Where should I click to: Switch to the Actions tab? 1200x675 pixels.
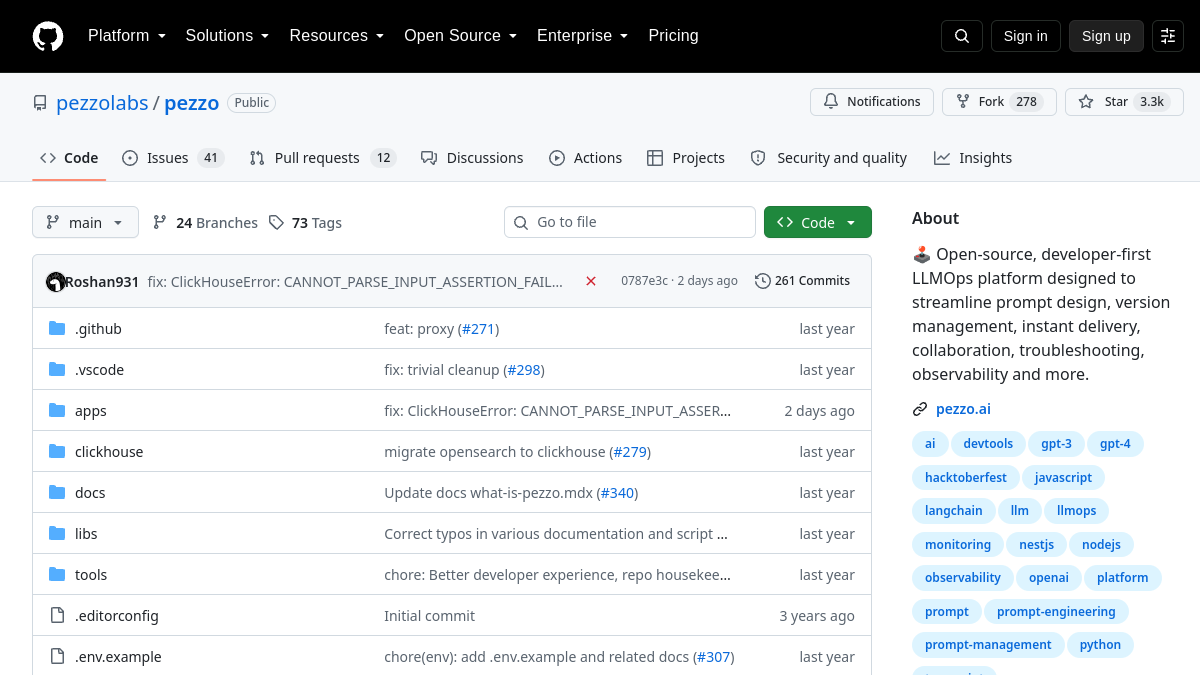coord(585,158)
